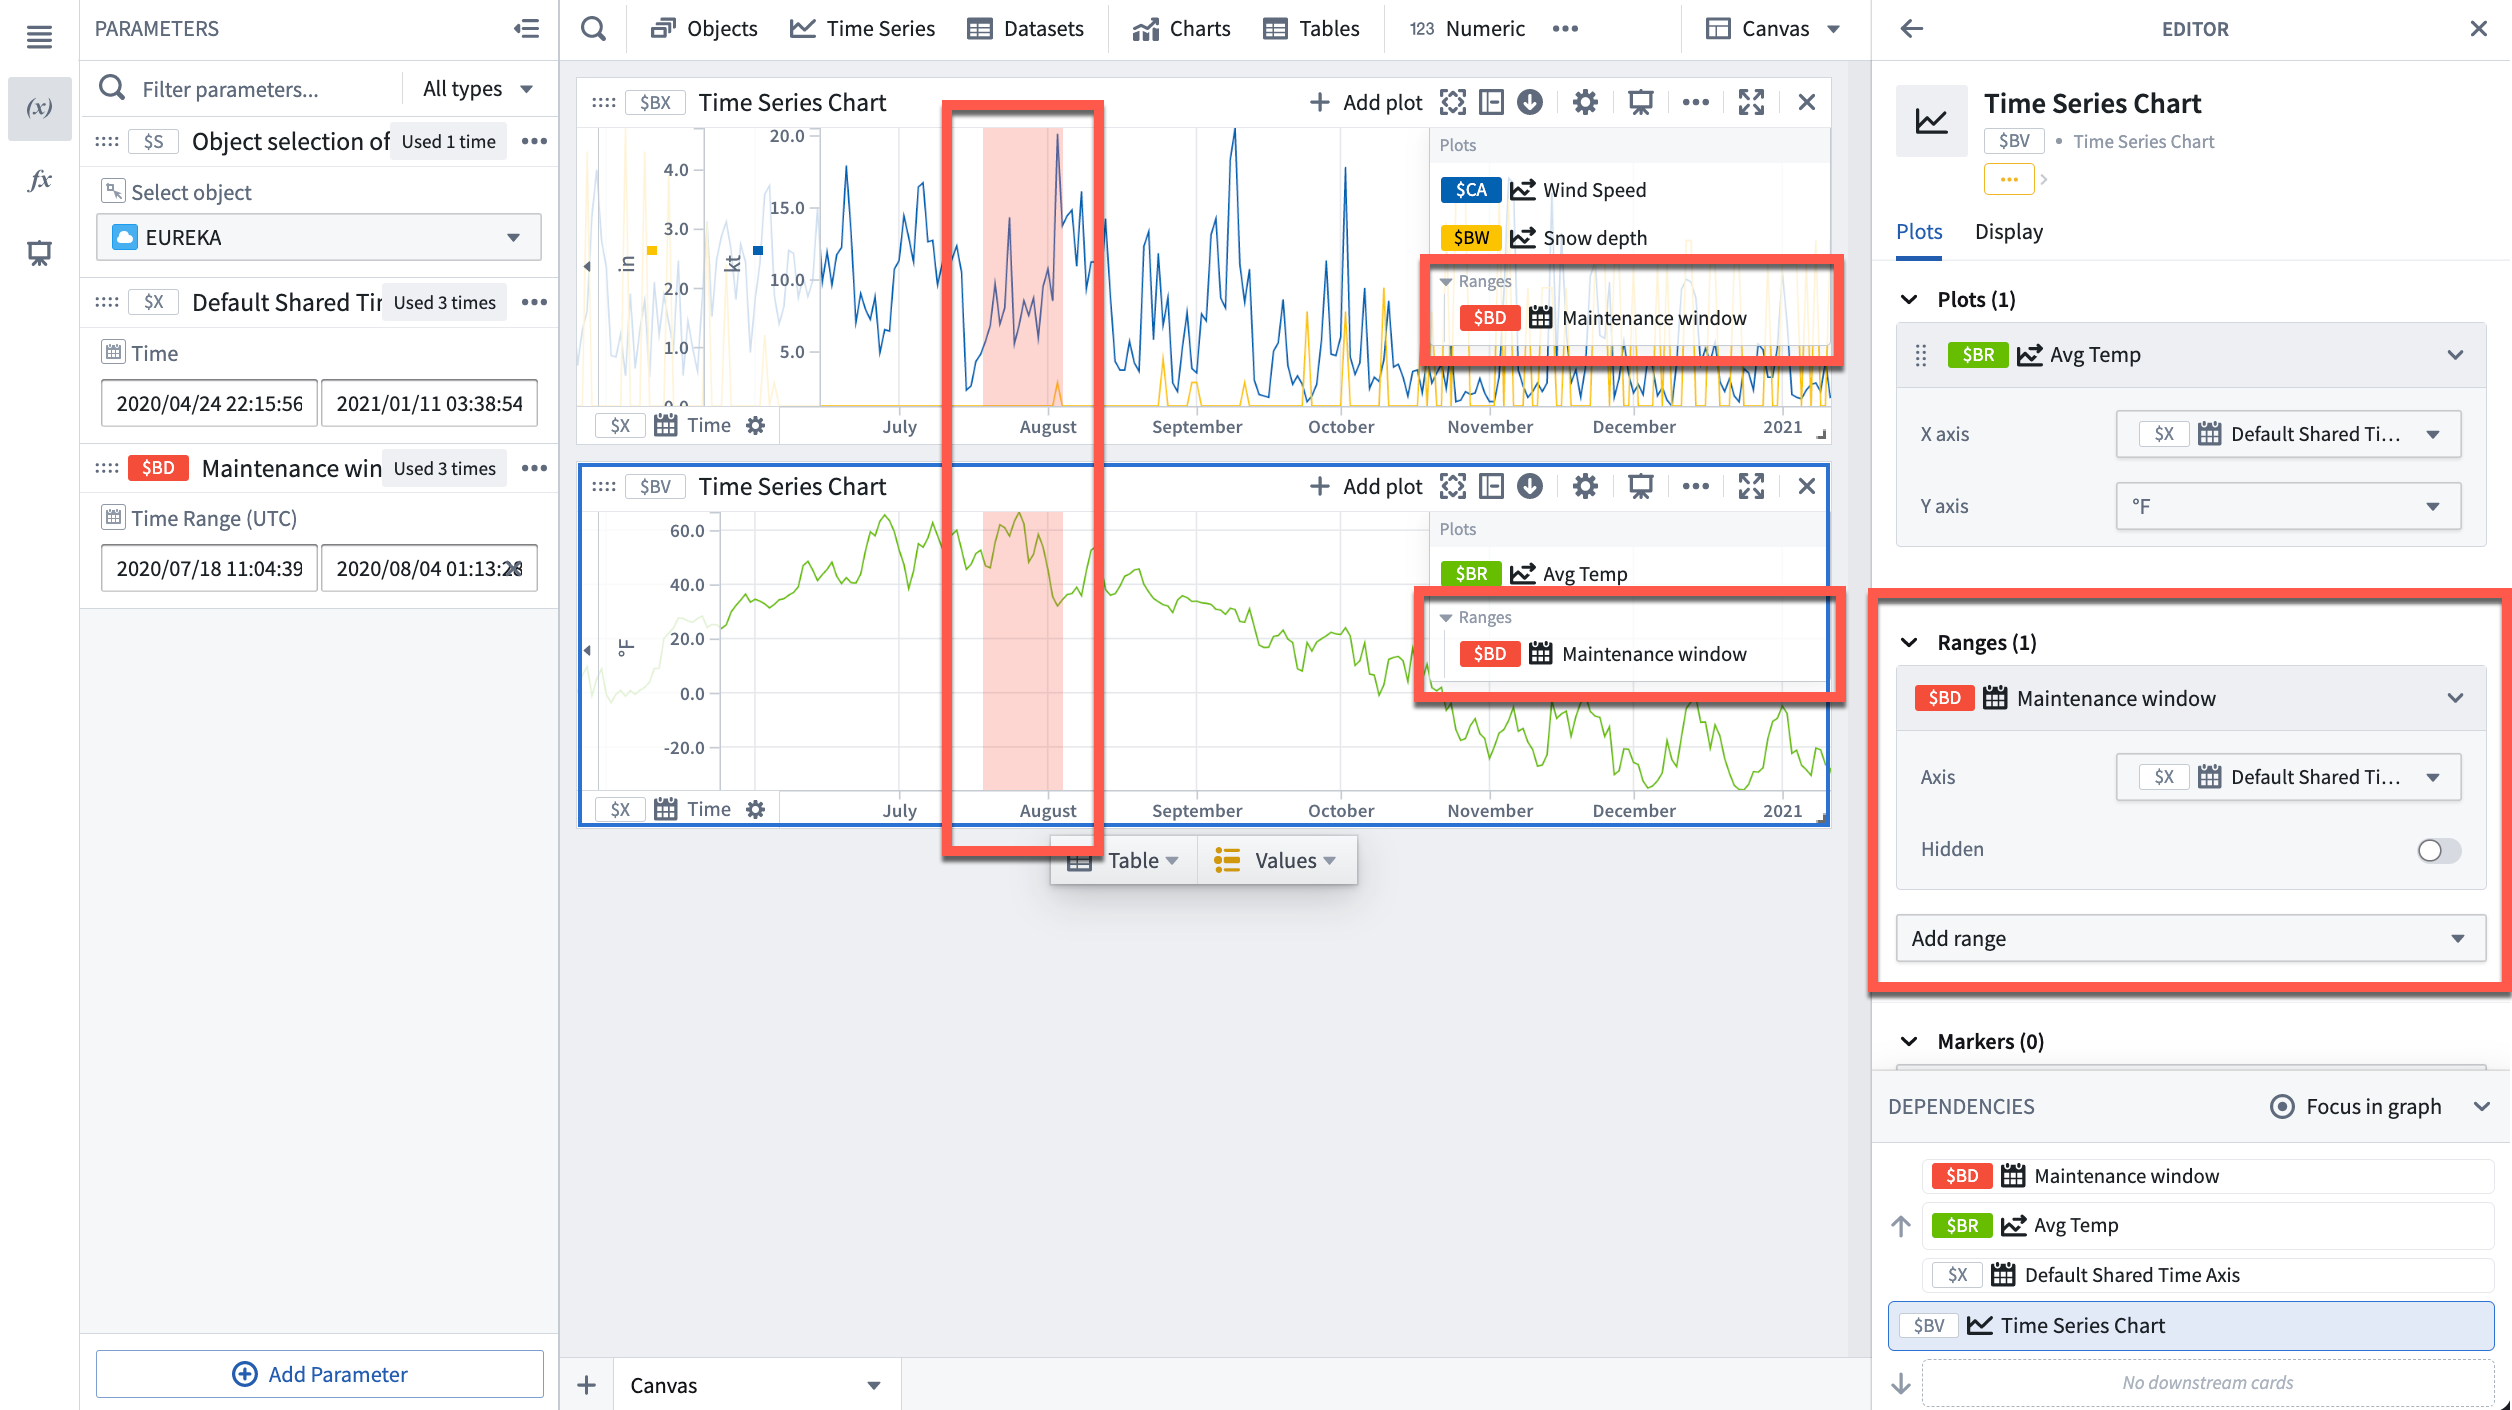Click the Table button below the charts
The width and height of the screenshot is (2512, 1410).
tap(1124, 860)
